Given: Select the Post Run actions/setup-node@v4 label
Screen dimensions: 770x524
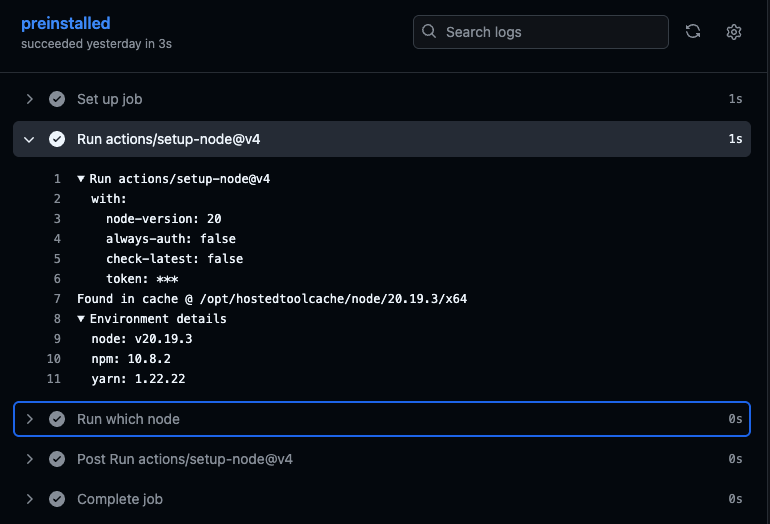Looking at the screenshot, I should (x=185, y=459).
